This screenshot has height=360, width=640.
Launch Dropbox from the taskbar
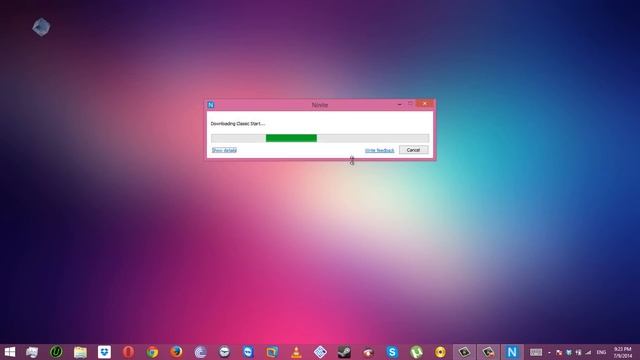point(104,352)
